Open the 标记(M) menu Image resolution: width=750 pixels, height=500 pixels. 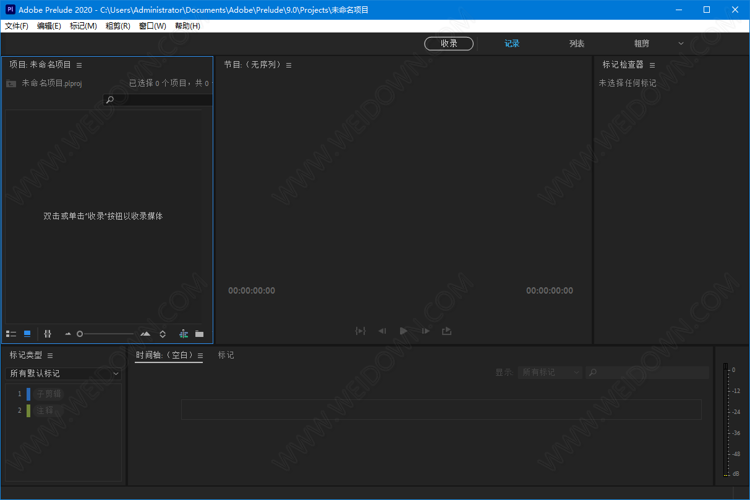(x=83, y=26)
